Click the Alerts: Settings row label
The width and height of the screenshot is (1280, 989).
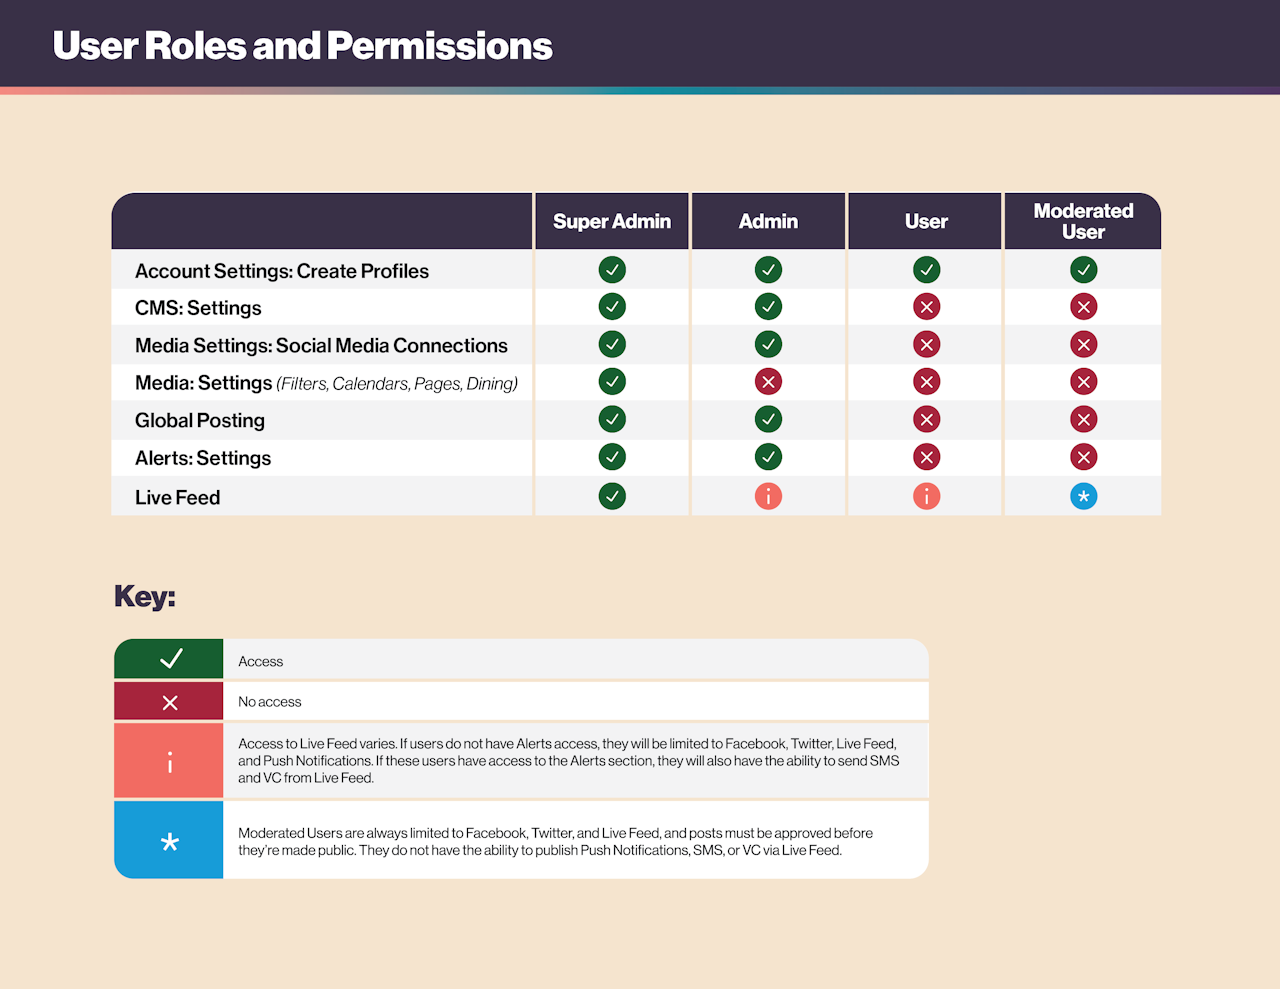tap(203, 458)
